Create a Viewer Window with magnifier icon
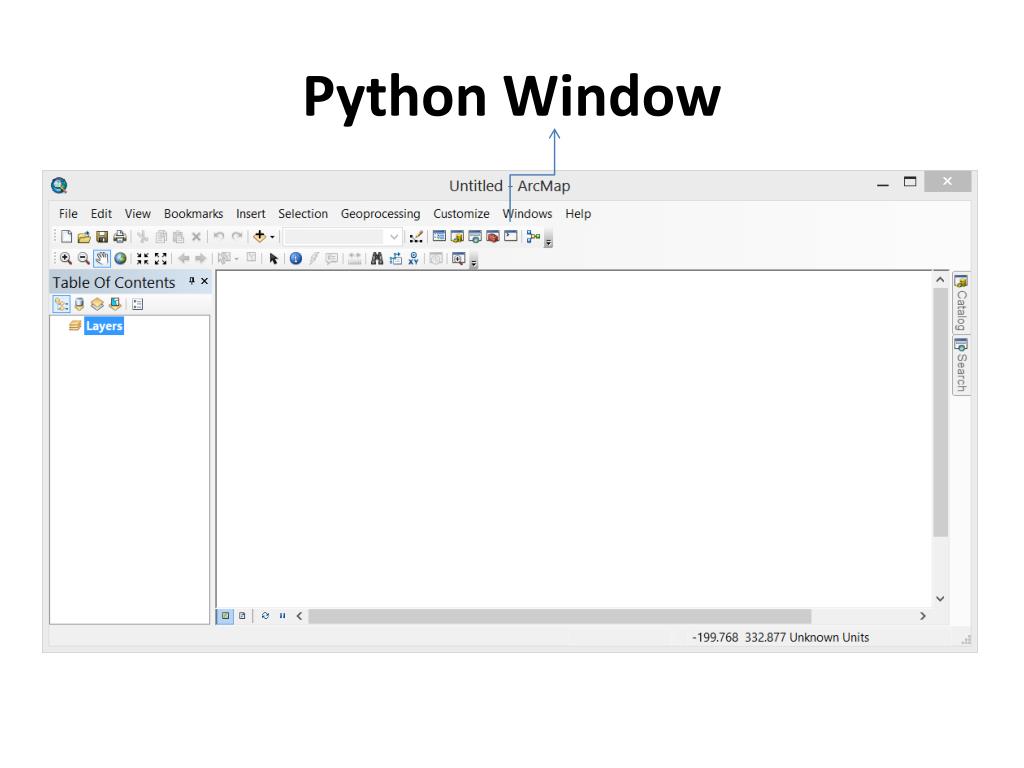The height and width of the screenshot is (768, 1024). click(458, 259)
